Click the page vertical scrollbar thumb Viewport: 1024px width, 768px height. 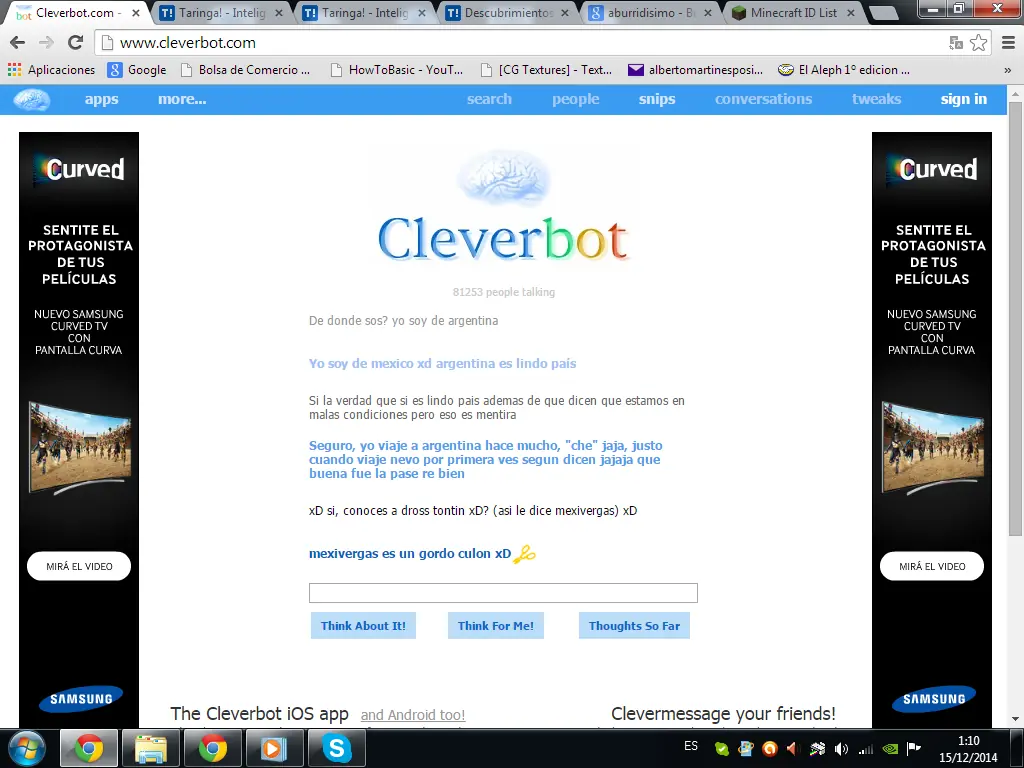pyautogui.click(x=1015, y=319)
